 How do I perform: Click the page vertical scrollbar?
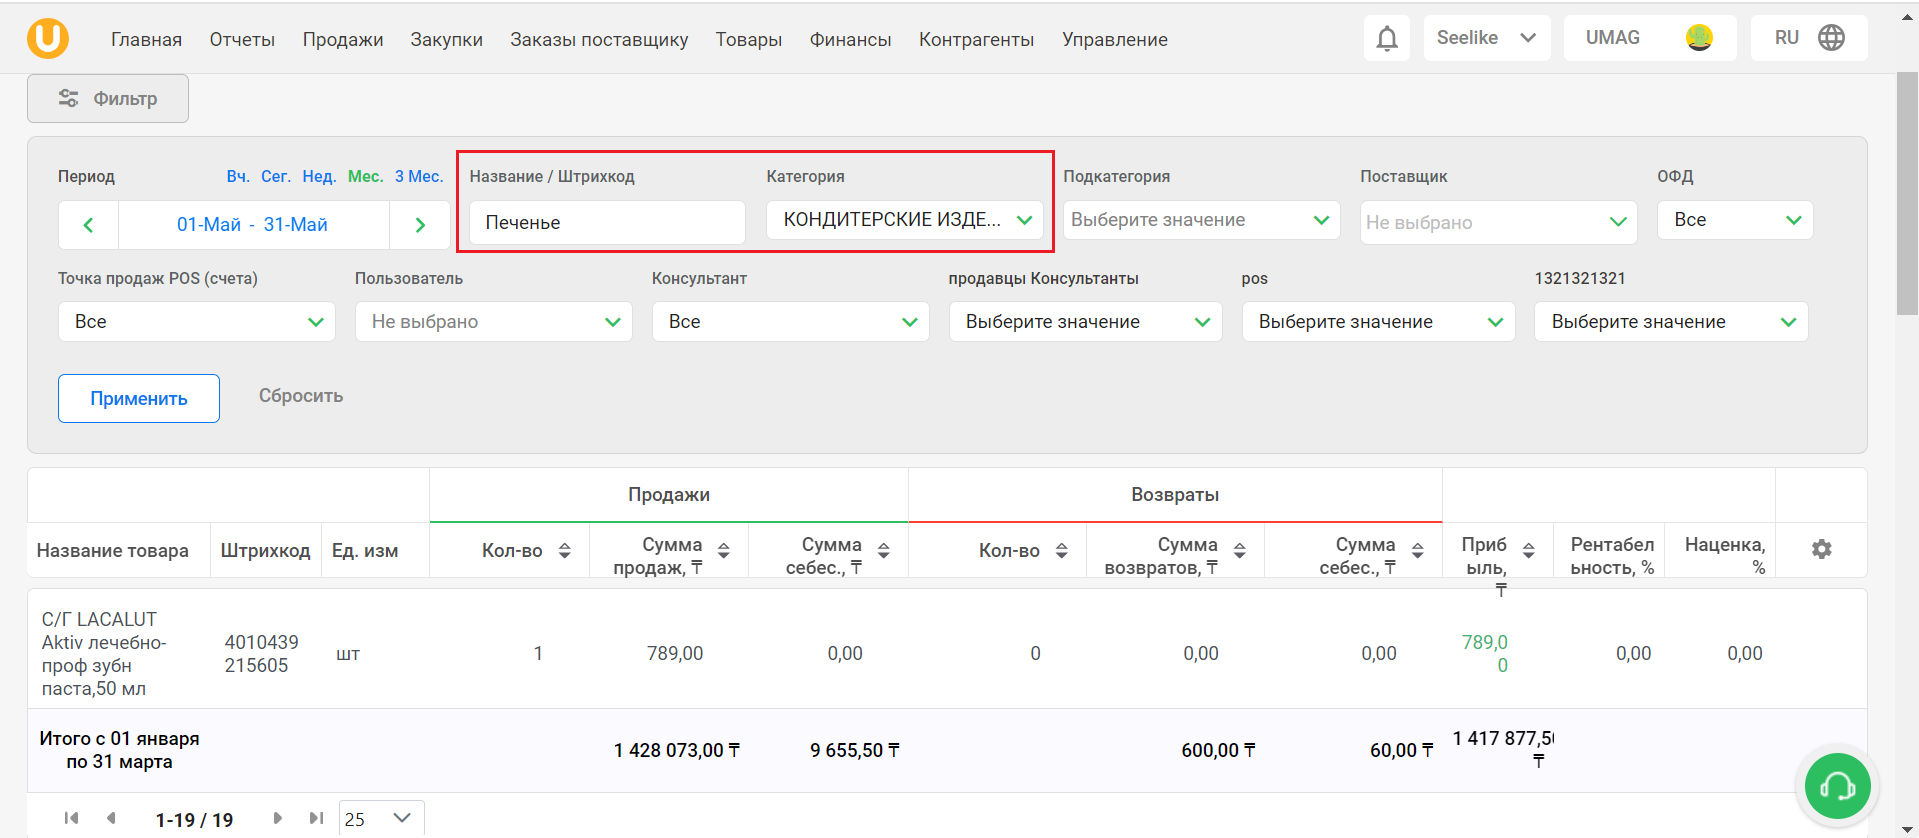coord(1907,194)
